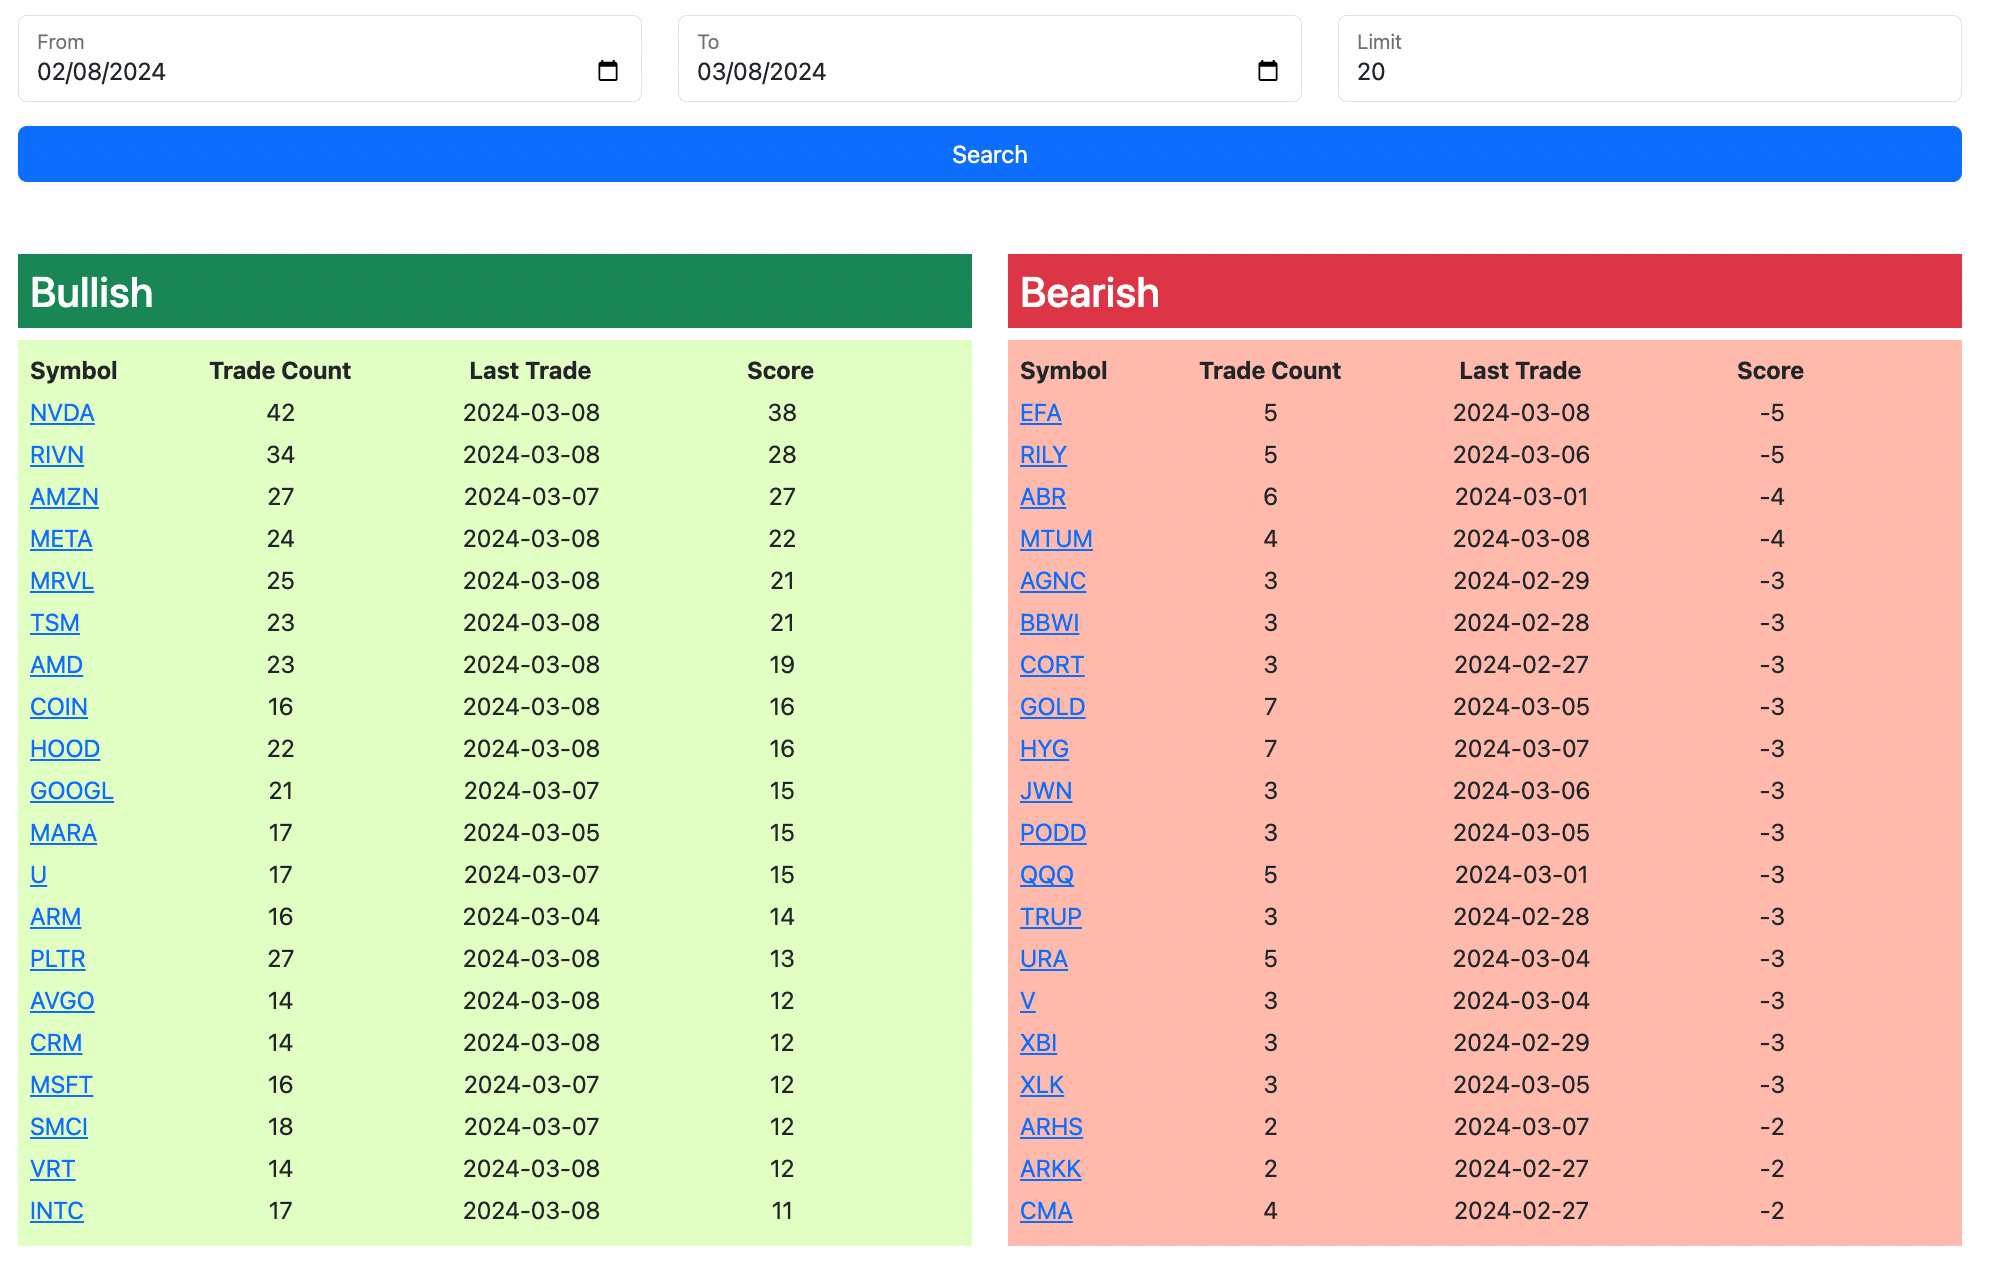
Task: Open the JWN bearish symbol link
Action: [x=1046, y=791]
